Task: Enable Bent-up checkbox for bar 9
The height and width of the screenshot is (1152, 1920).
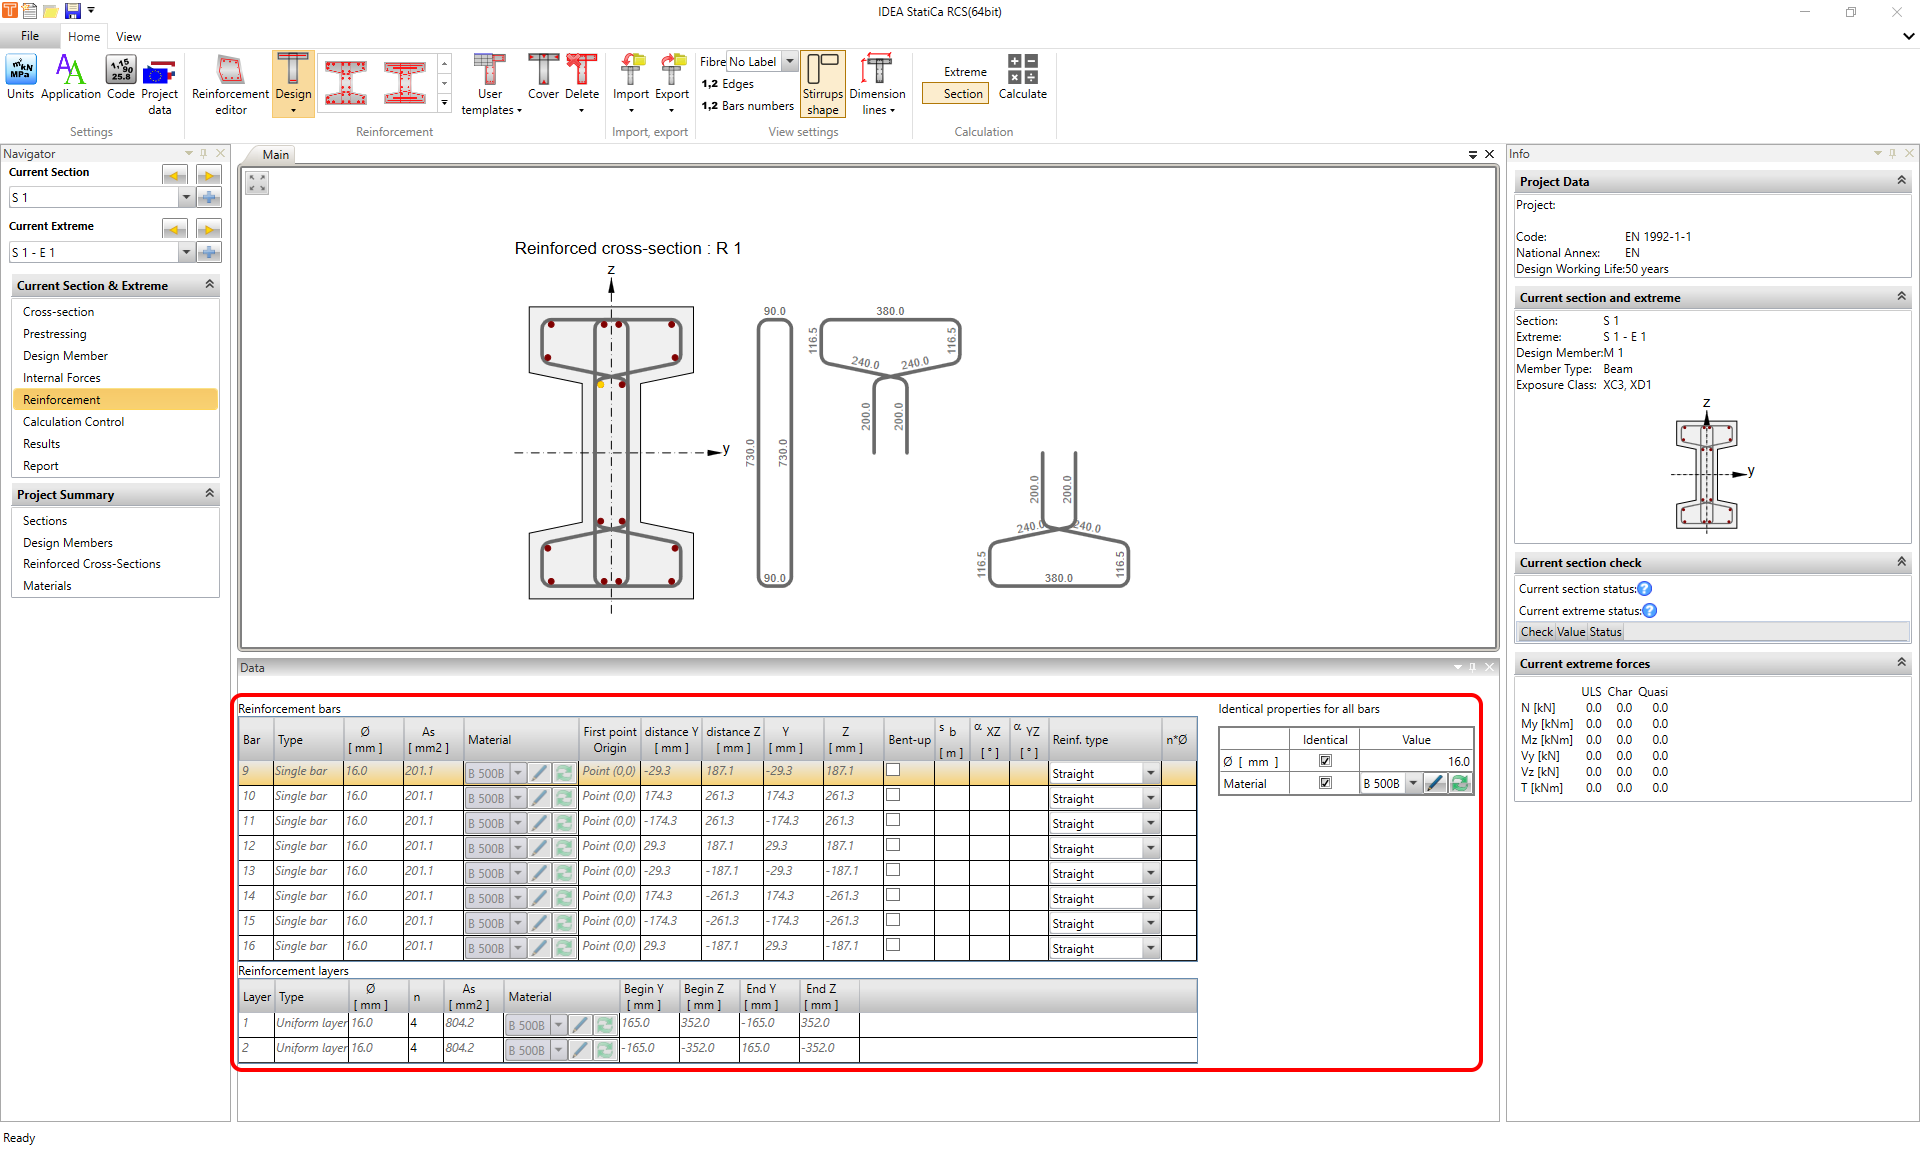Action: point(893,770)
